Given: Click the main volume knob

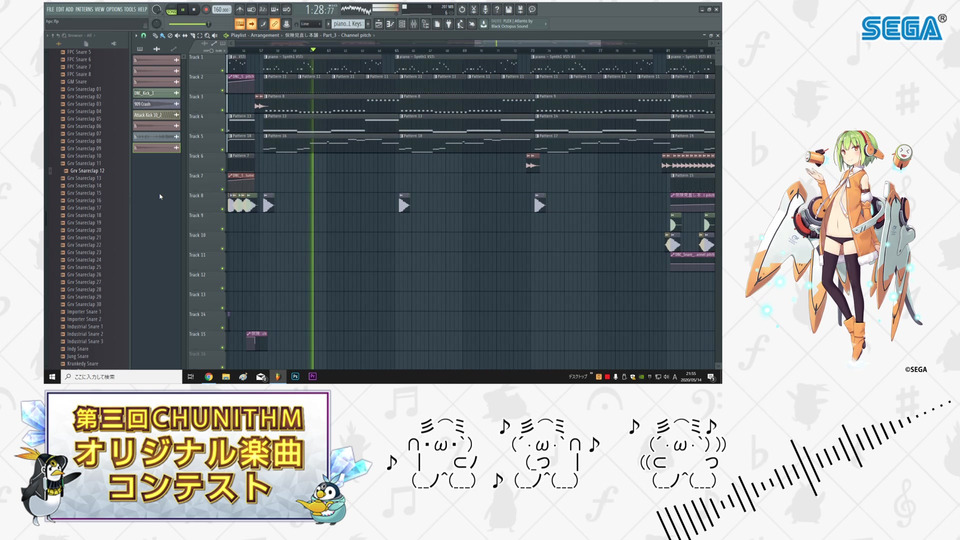Looking at the screenshot, I should pyautogui.click(x=156, y=9).
